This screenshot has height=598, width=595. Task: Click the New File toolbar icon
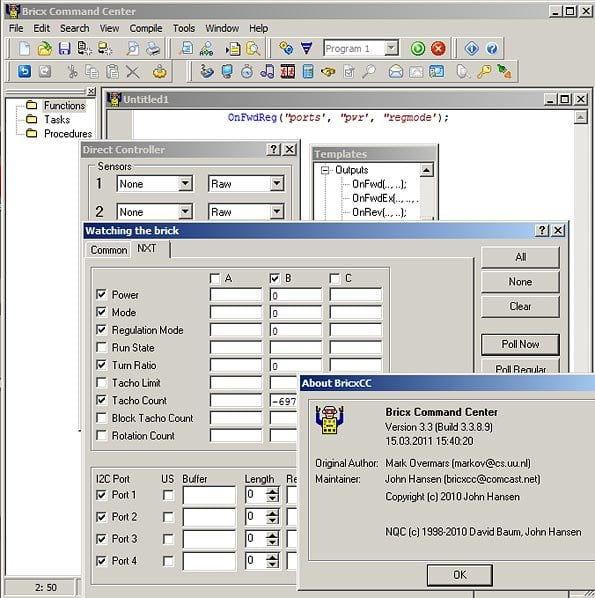pos(24,48)
